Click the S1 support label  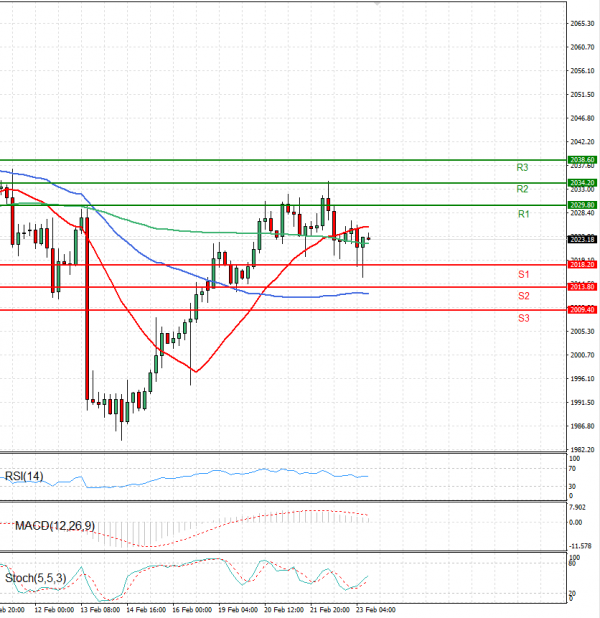coord(523,274)
